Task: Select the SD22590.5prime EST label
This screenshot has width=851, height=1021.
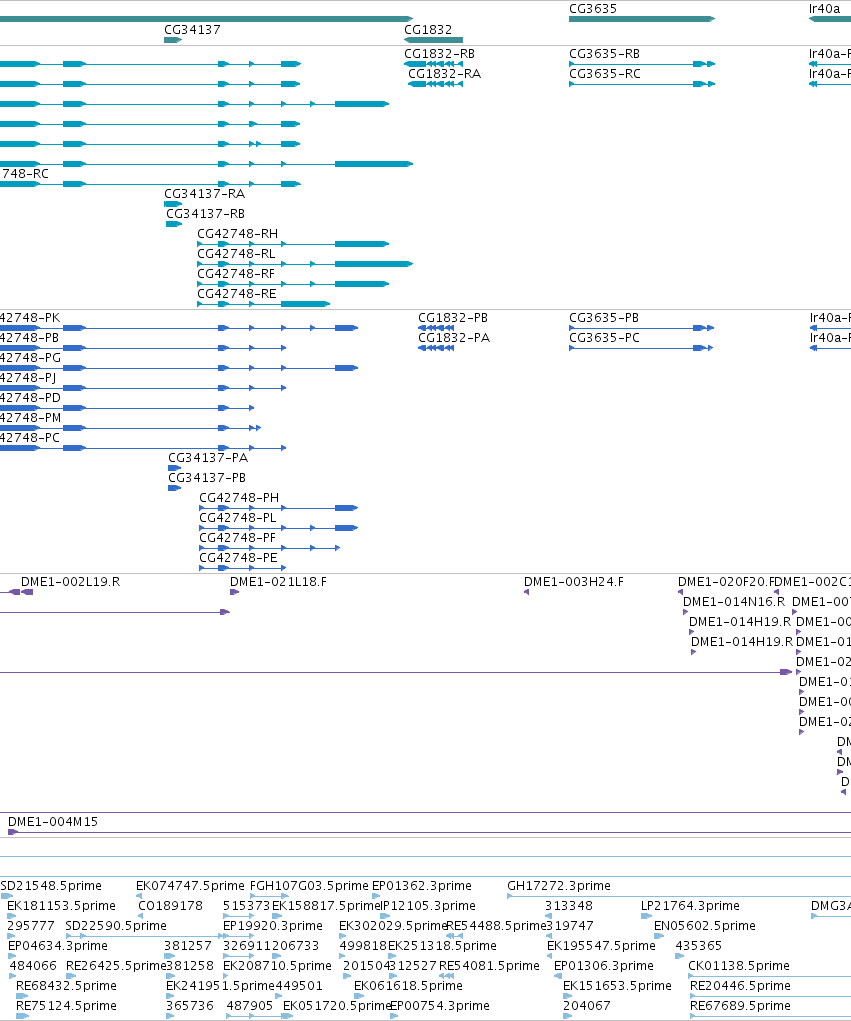Action: point(116,925)
